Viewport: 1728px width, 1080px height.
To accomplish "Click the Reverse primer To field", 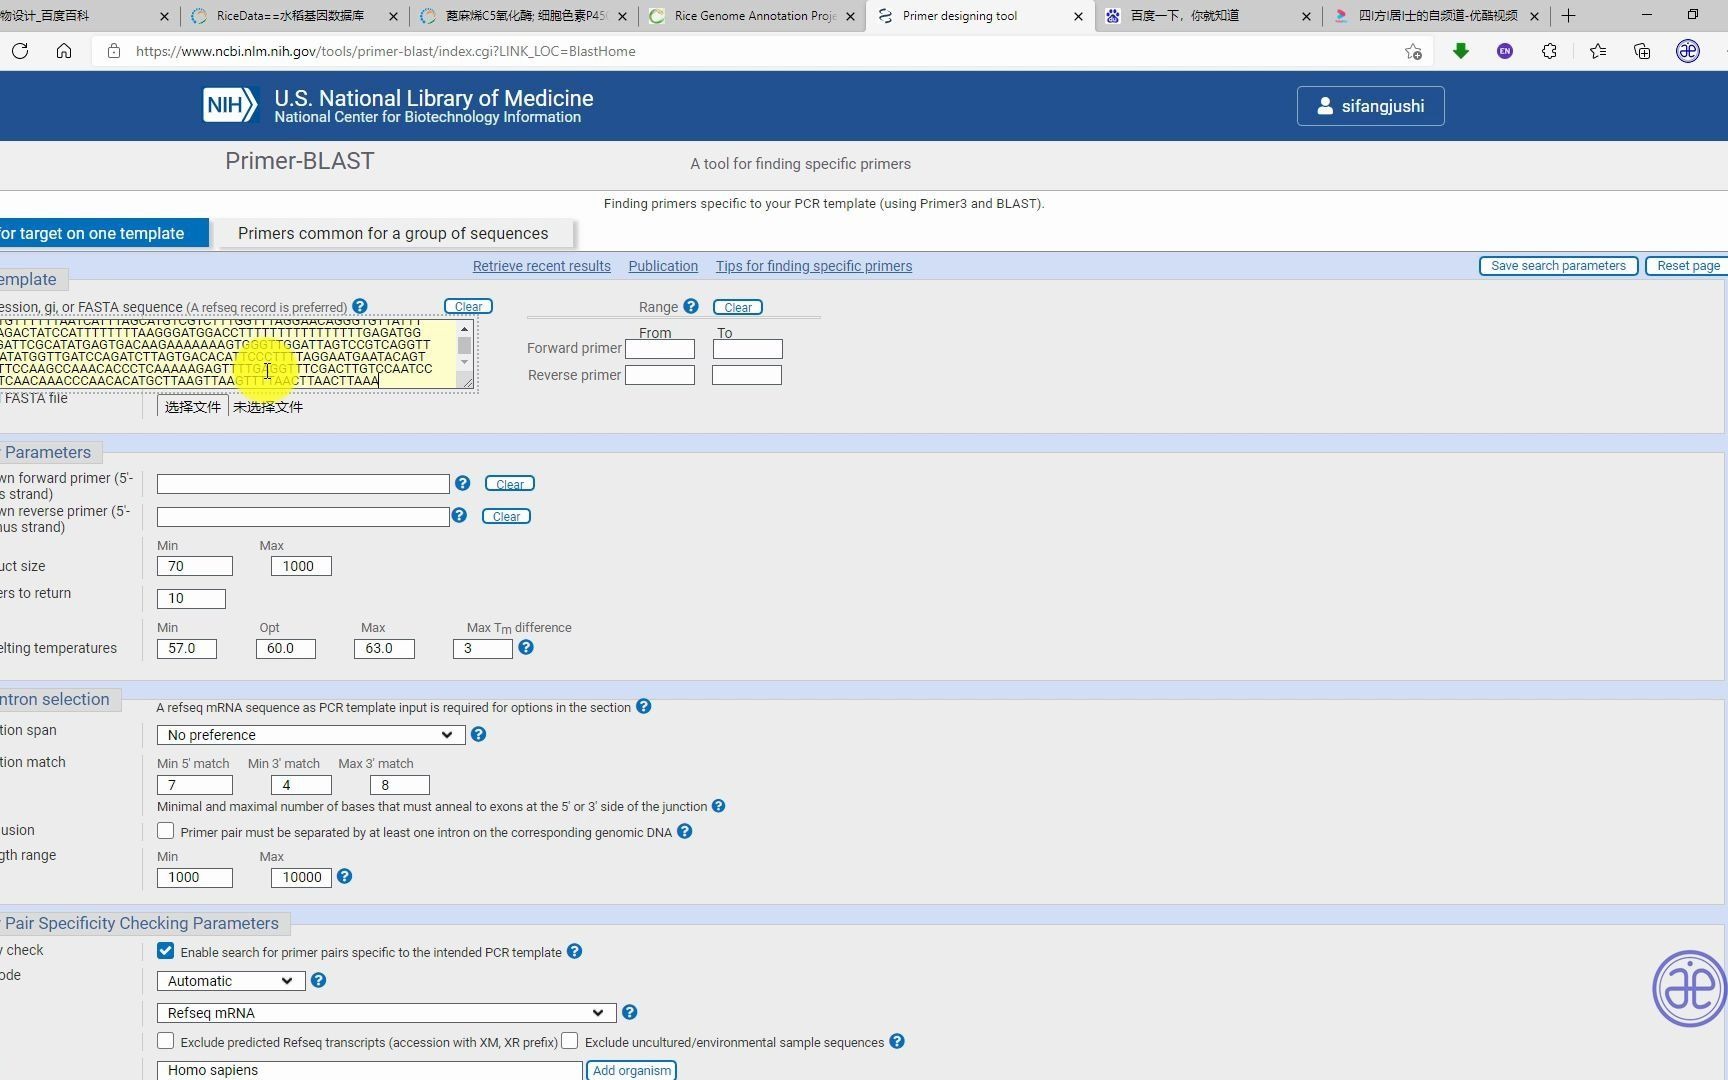I will (747, 375).
